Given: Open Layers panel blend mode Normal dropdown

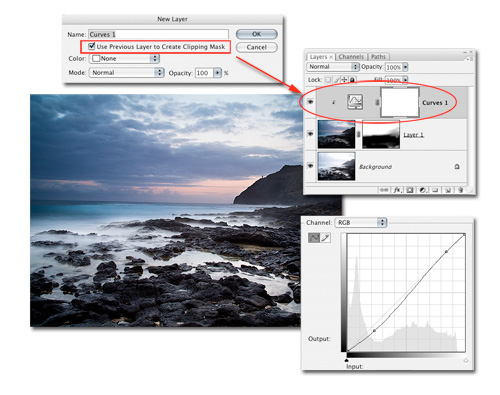Looking at the screenshot, I should coord(332,67).
